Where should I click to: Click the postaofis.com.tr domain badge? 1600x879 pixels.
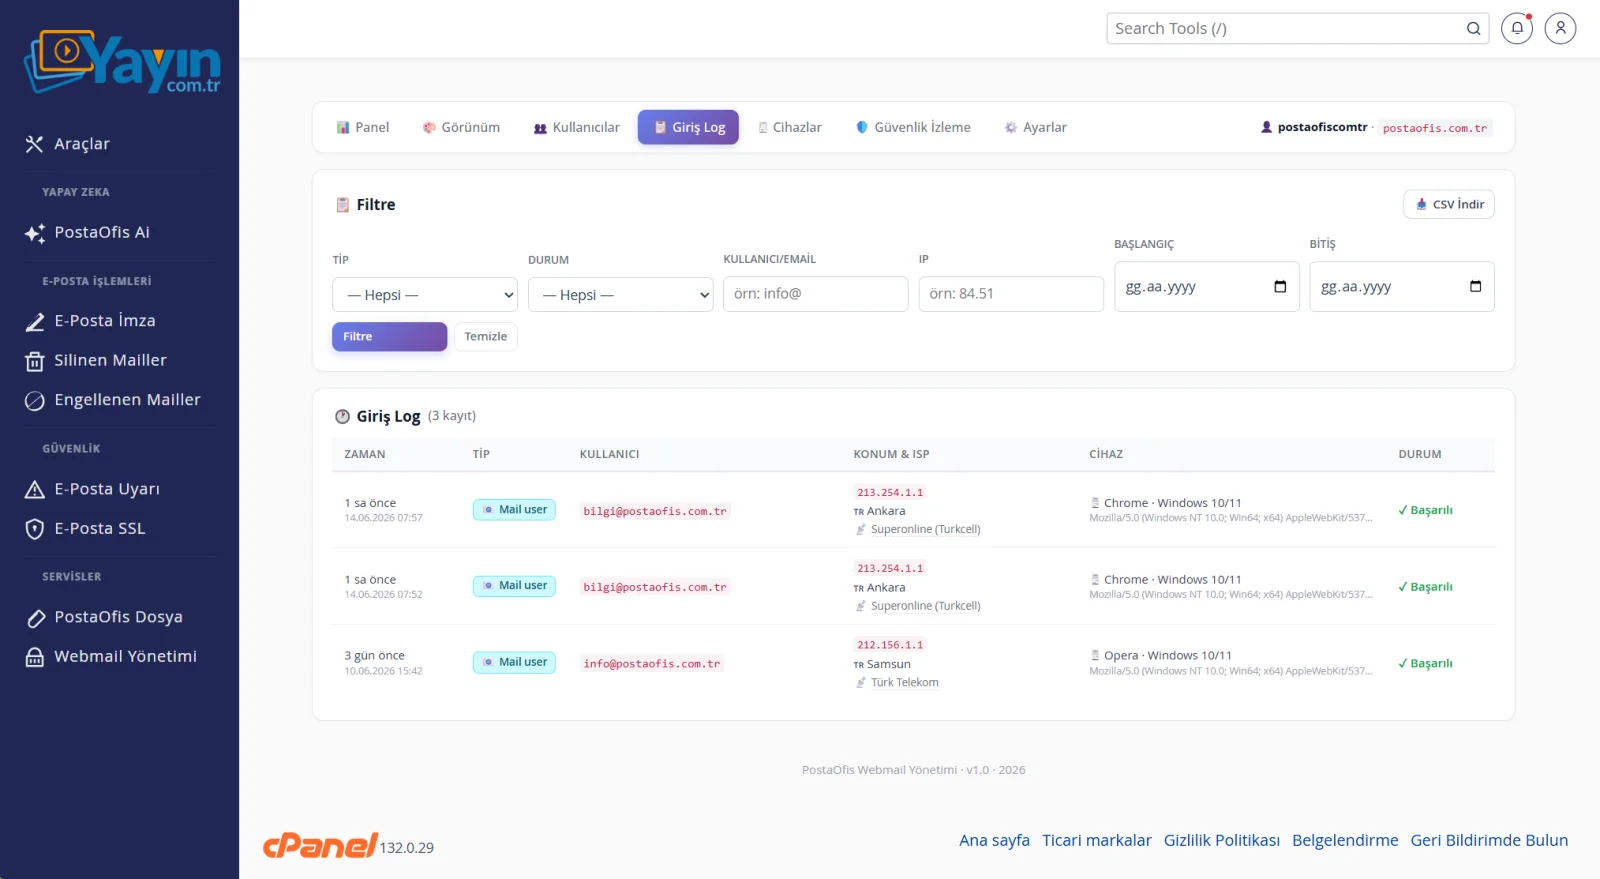[x=1434, y=128]
